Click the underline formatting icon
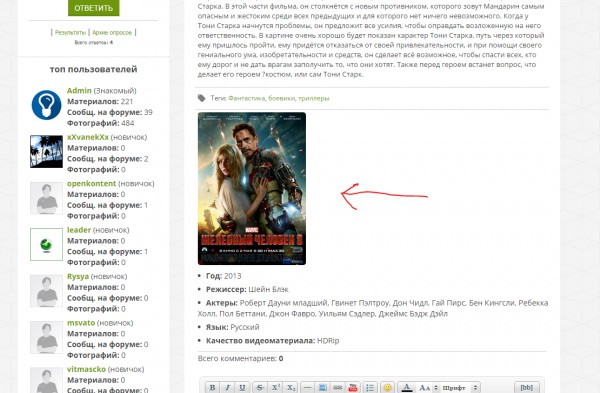Screen dimensions: 600x393 tap(242, 387)
